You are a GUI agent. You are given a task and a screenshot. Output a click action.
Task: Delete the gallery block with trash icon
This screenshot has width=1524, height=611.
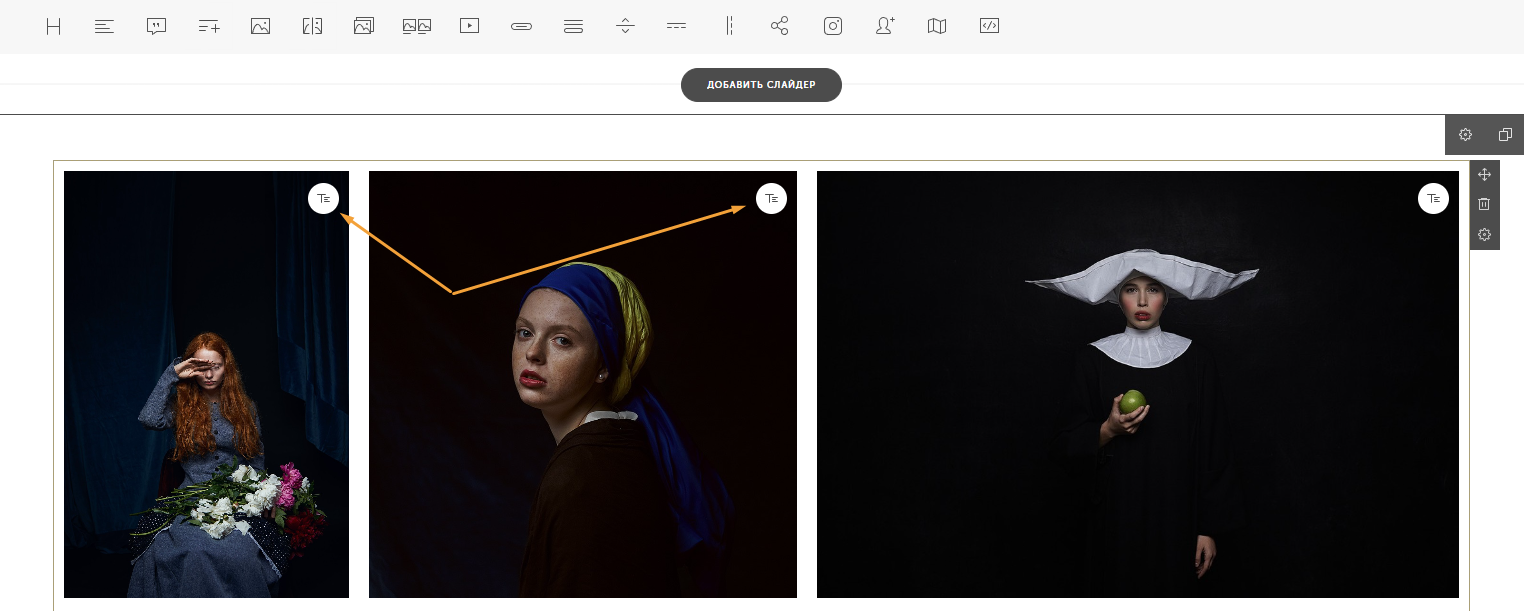click(1484, 204)
